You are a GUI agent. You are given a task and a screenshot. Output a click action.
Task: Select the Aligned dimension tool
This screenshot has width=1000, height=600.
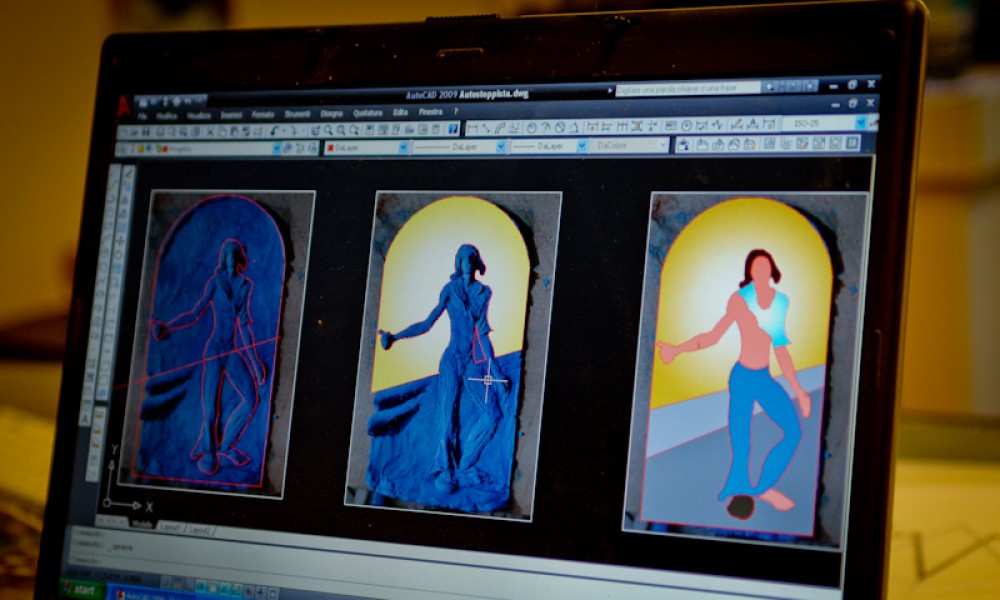pos(485,128)
